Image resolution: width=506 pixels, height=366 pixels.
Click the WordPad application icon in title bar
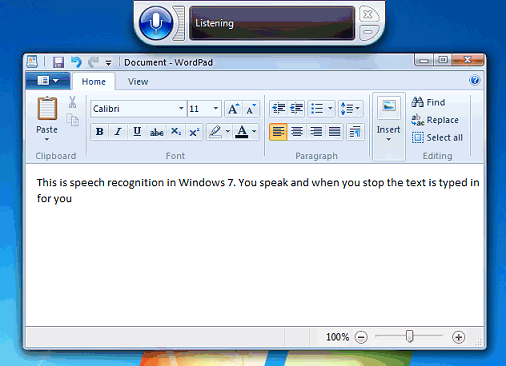[32, 62]
